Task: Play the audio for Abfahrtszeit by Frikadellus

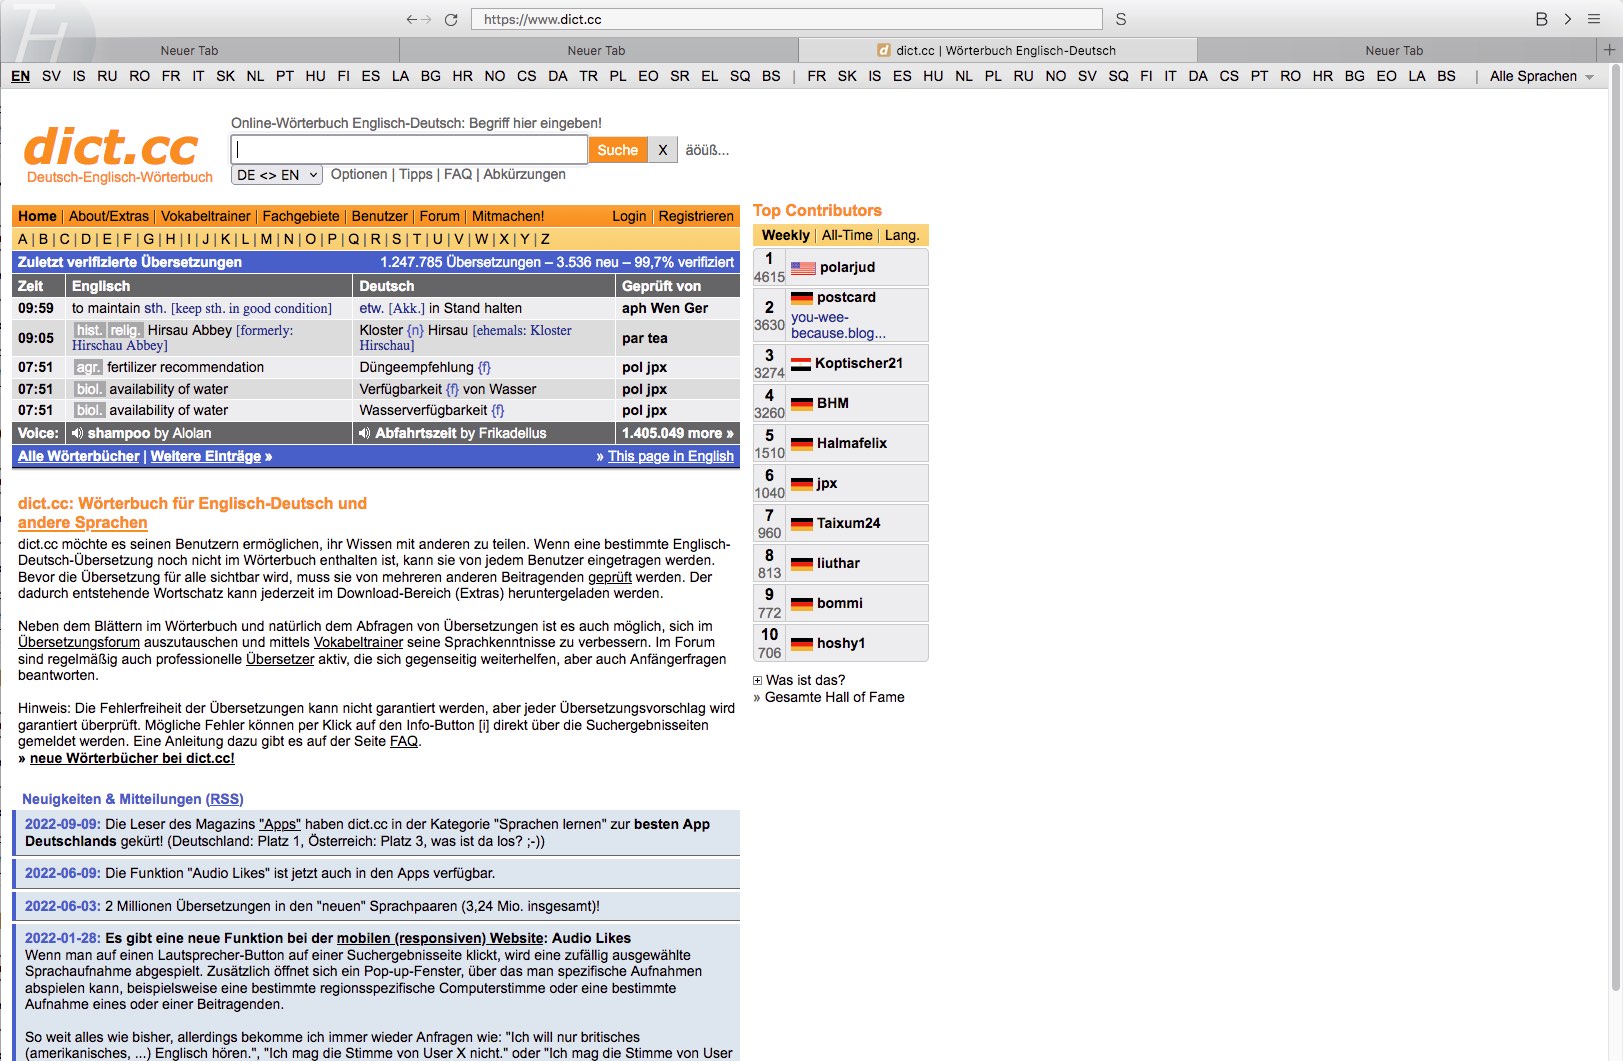Action: click(365, 433)
